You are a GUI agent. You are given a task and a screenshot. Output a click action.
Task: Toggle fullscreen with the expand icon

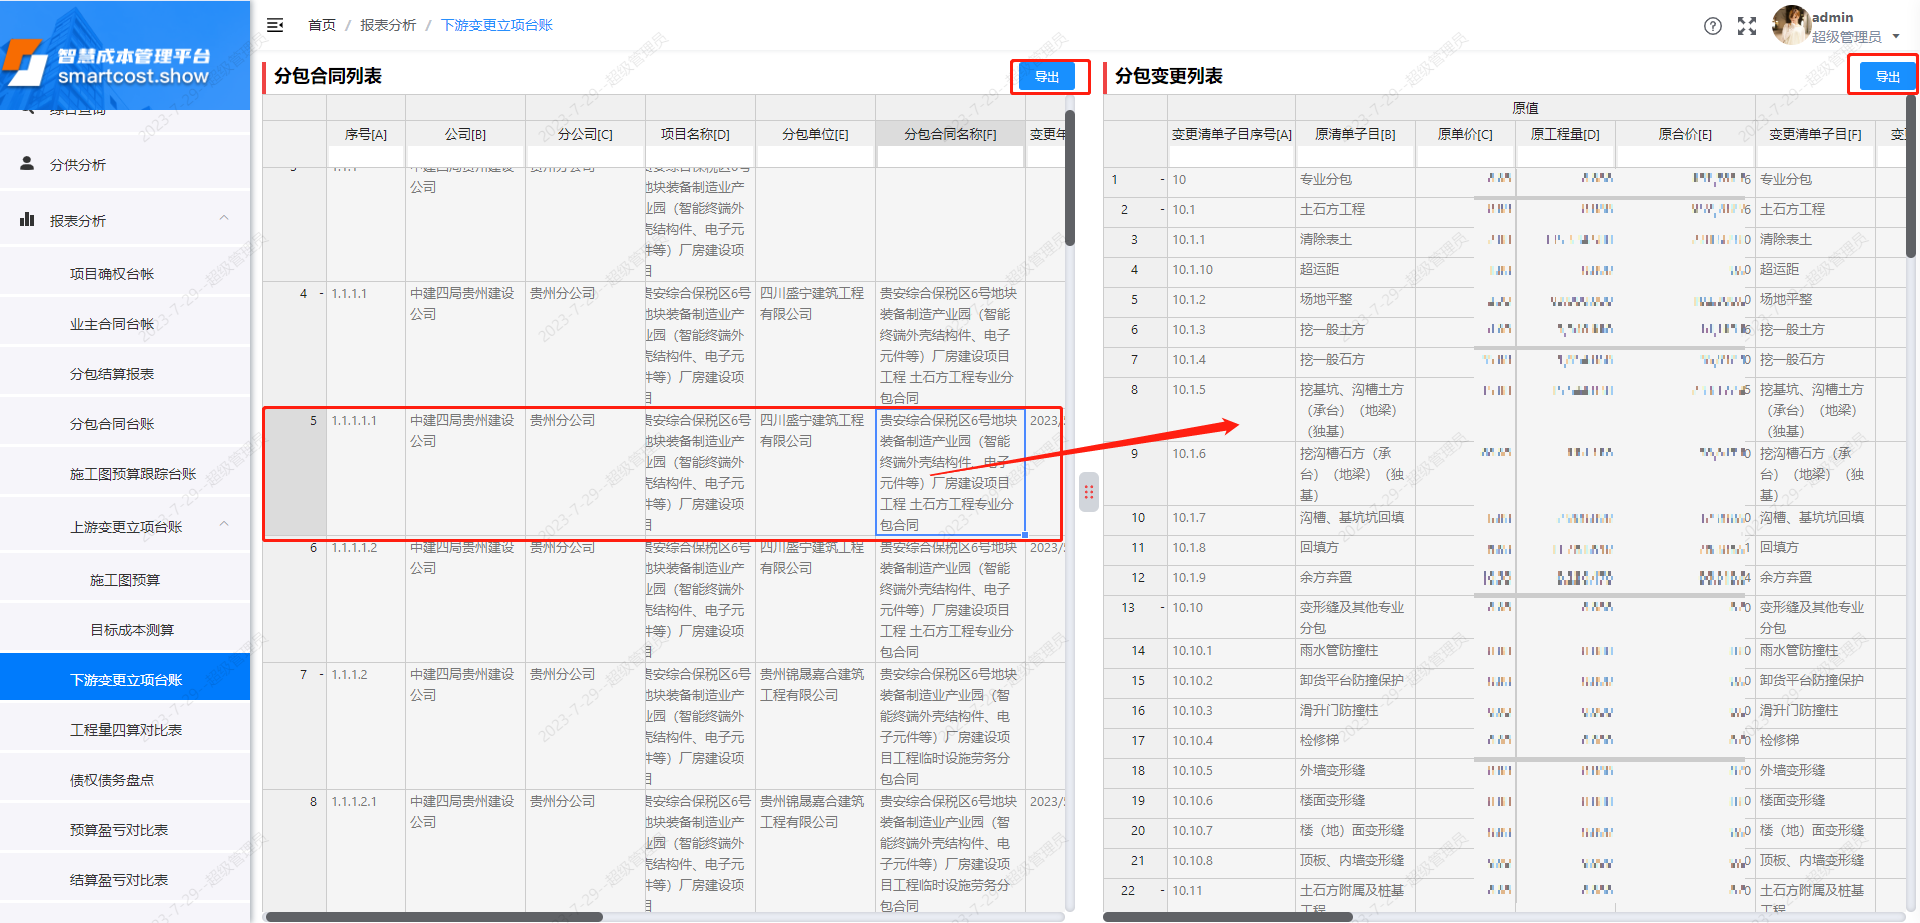(1747, 26)
